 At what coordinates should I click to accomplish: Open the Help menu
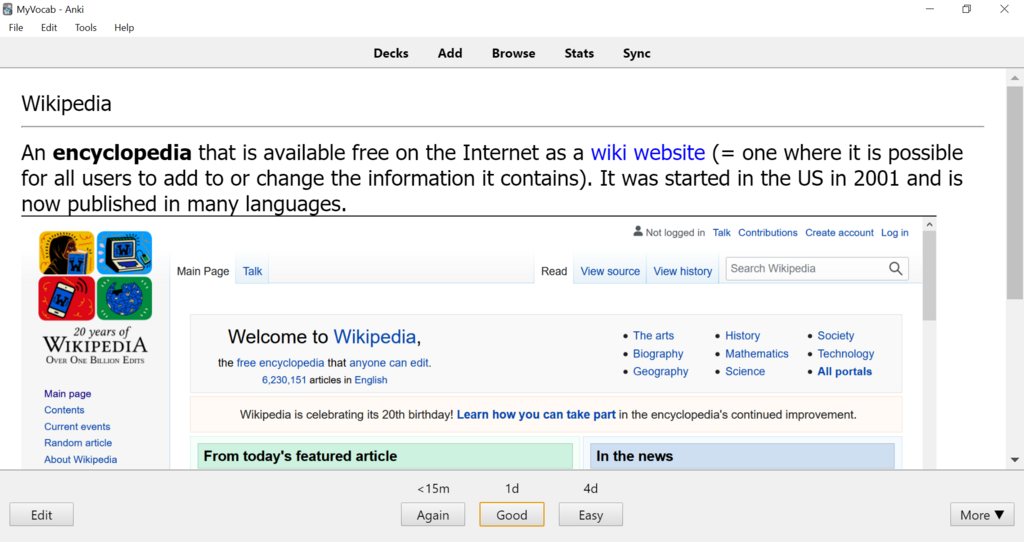pos(124,27)
